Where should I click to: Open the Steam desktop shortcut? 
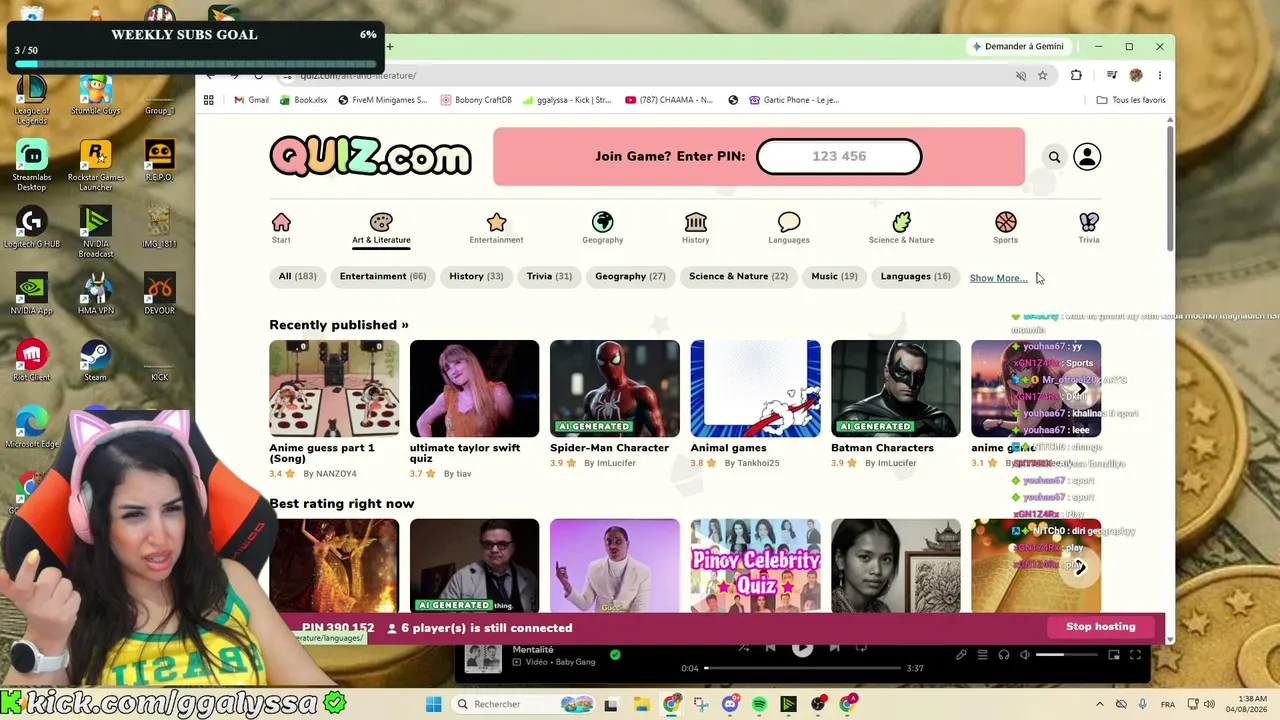coord(95,360)
